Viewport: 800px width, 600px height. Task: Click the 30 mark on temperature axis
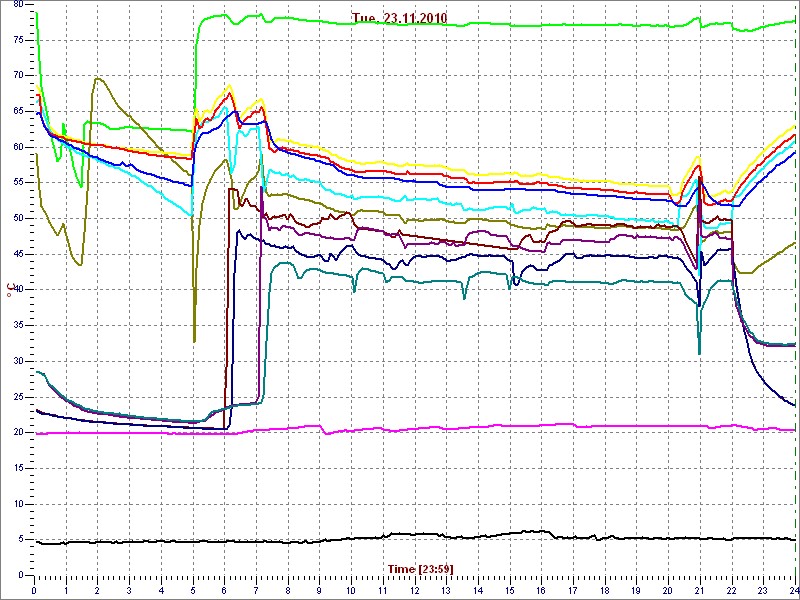[x=18, y=361]
